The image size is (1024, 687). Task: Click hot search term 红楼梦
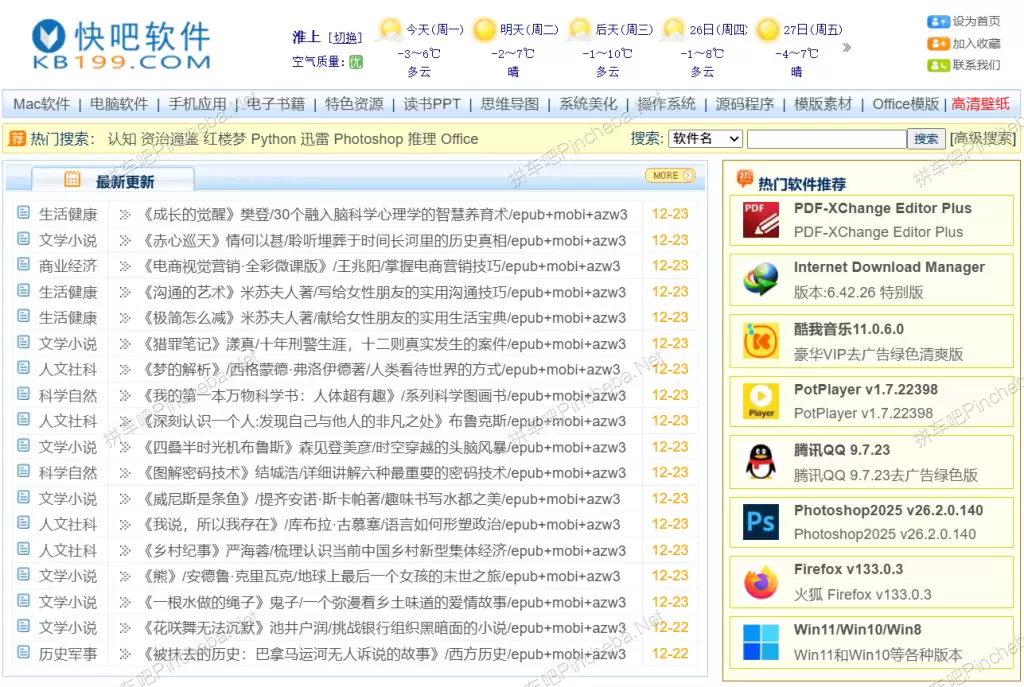coord(226,139)
